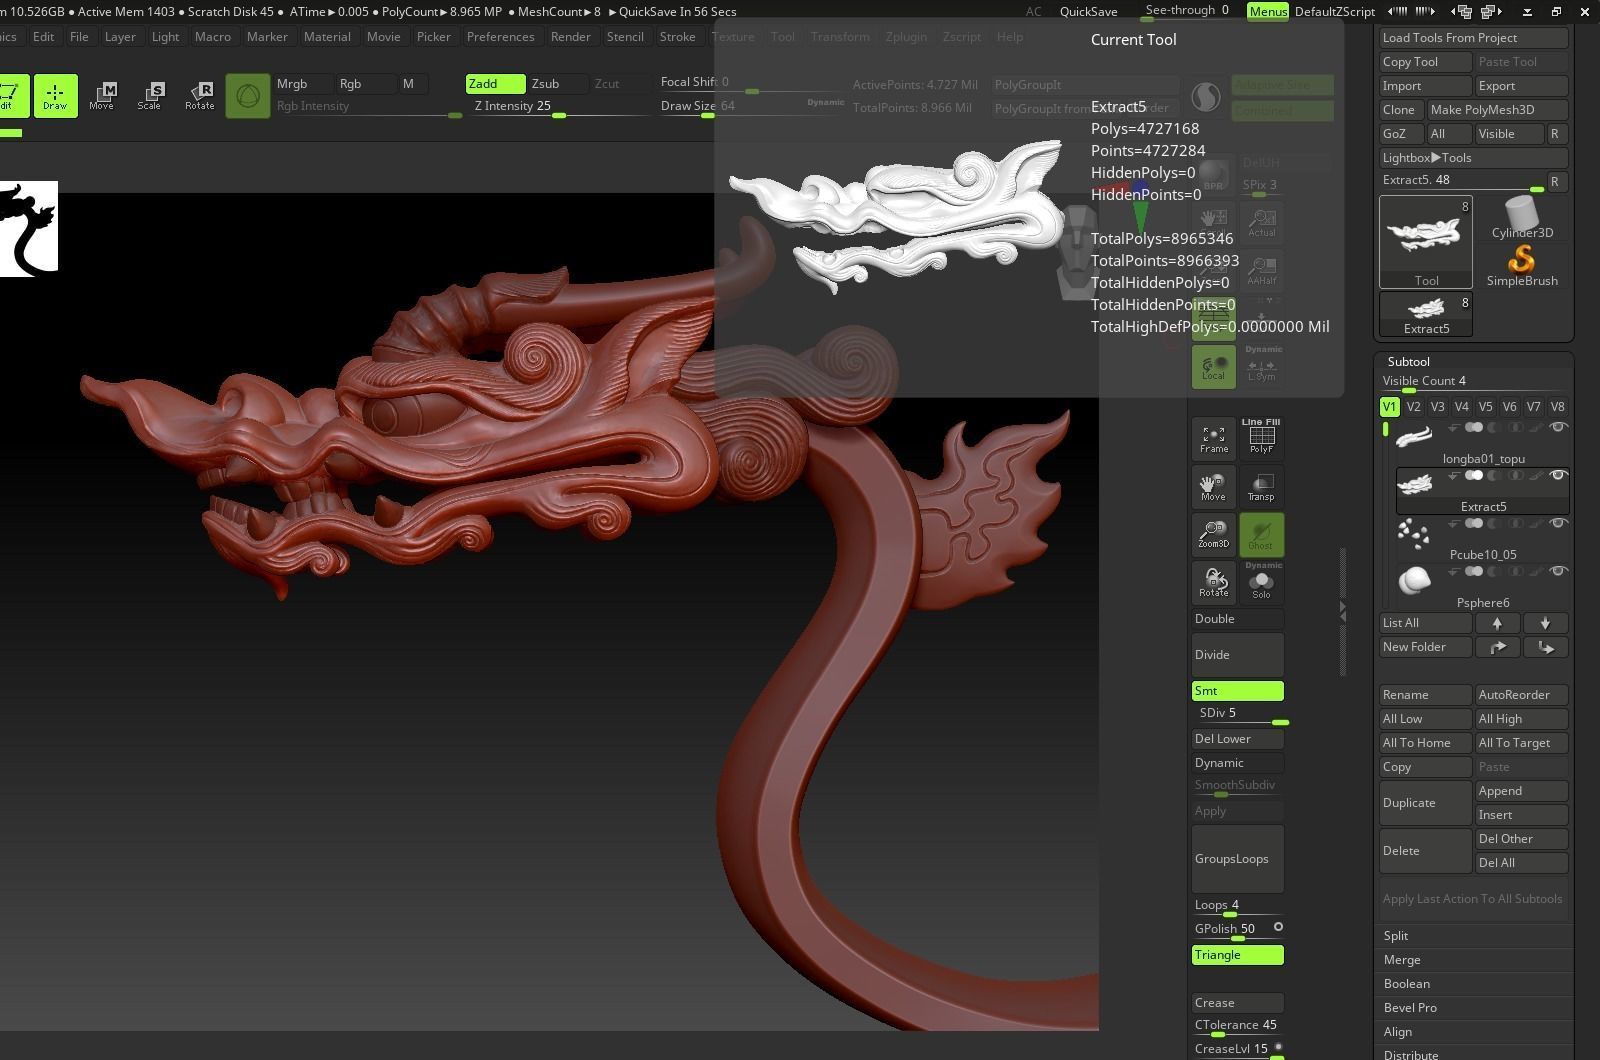Toggle the Zadd button

point(495,84)
